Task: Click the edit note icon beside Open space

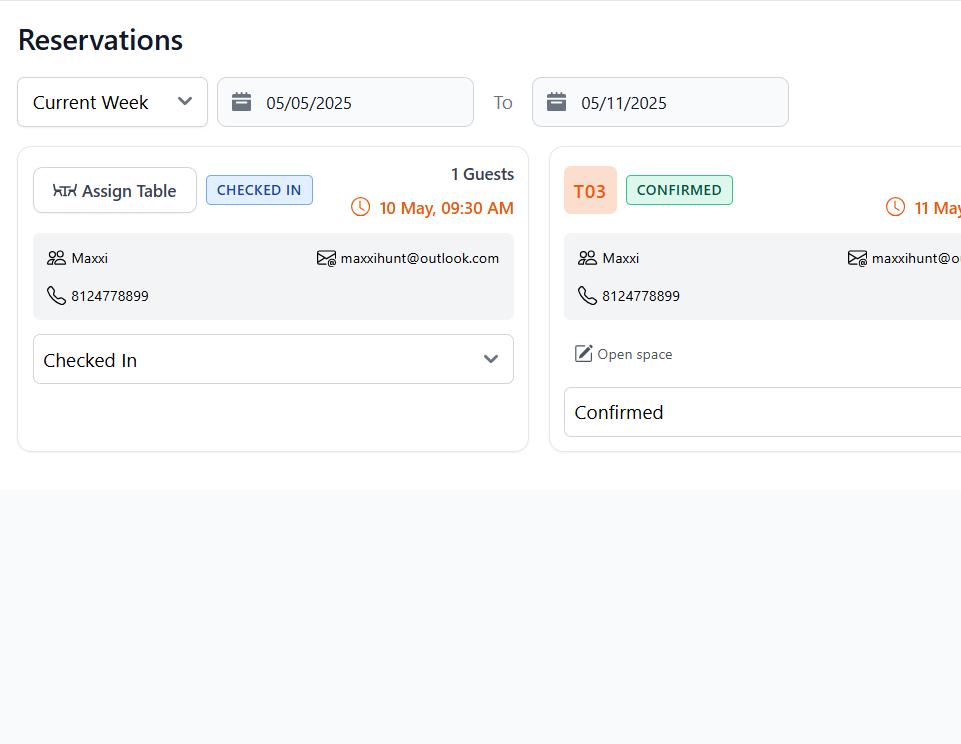Action: pos(584,354)
